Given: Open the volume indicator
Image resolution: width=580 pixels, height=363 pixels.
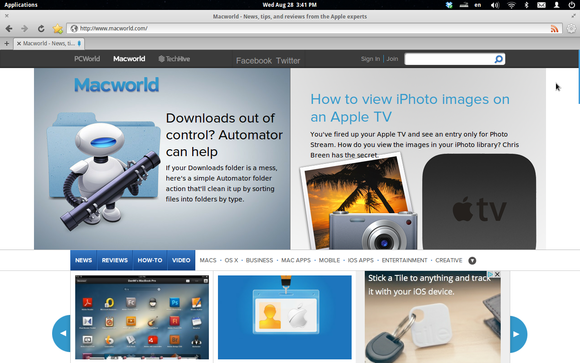Looking at the screenshot, I should click(495, 5).
